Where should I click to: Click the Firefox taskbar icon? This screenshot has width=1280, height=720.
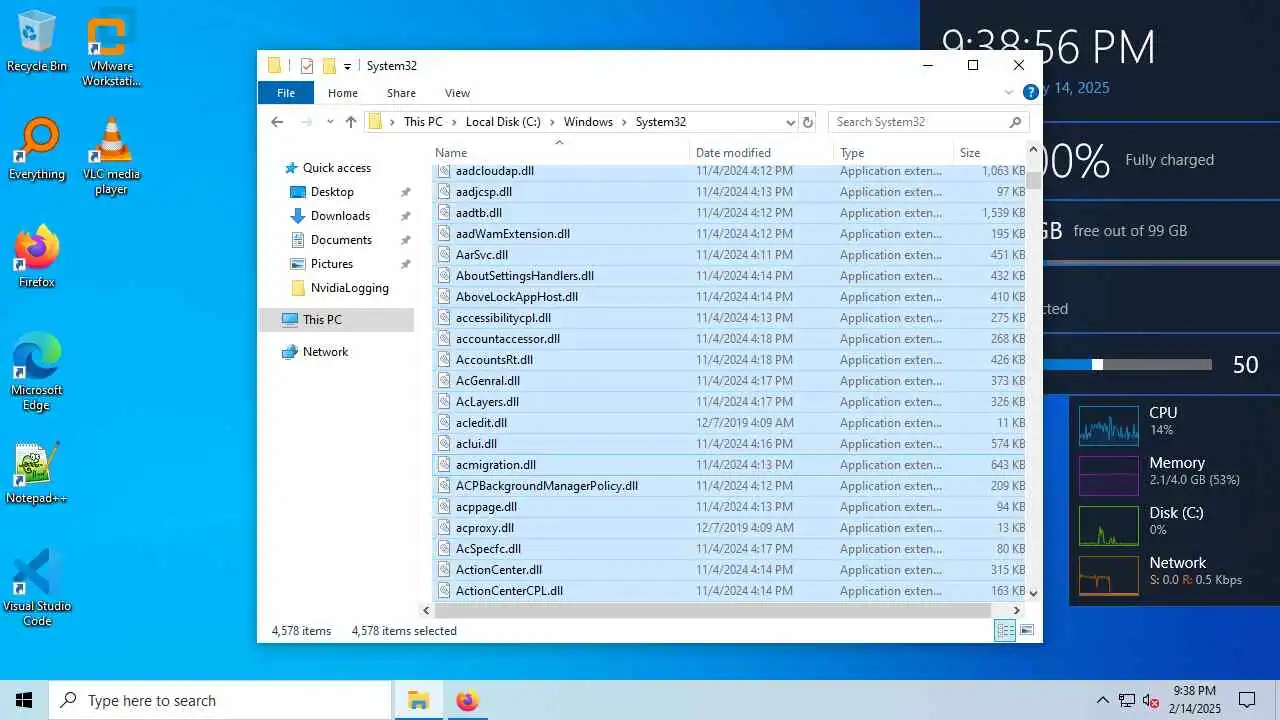tap(467, 700)
